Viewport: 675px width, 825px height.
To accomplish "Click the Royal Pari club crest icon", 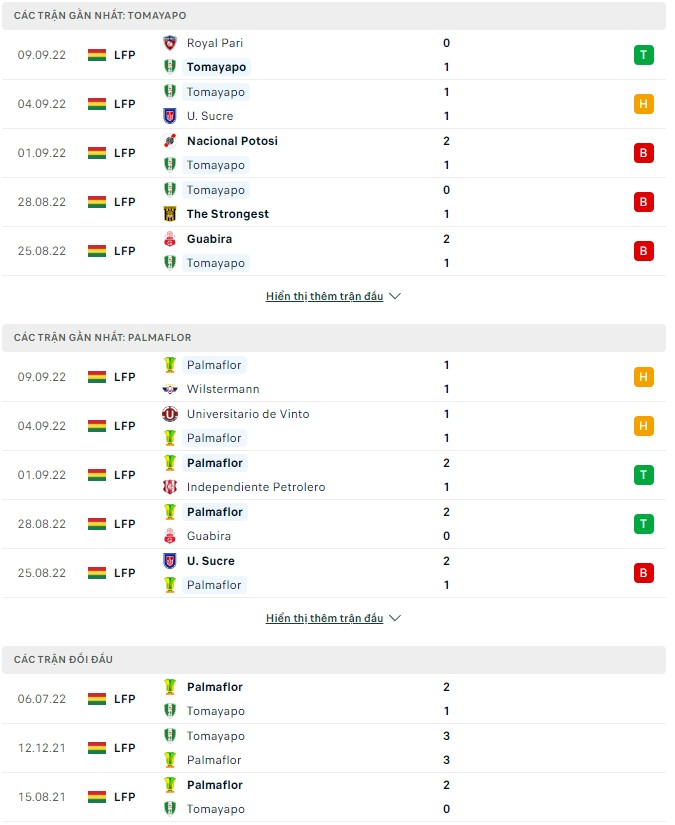I will click(169, 43).
